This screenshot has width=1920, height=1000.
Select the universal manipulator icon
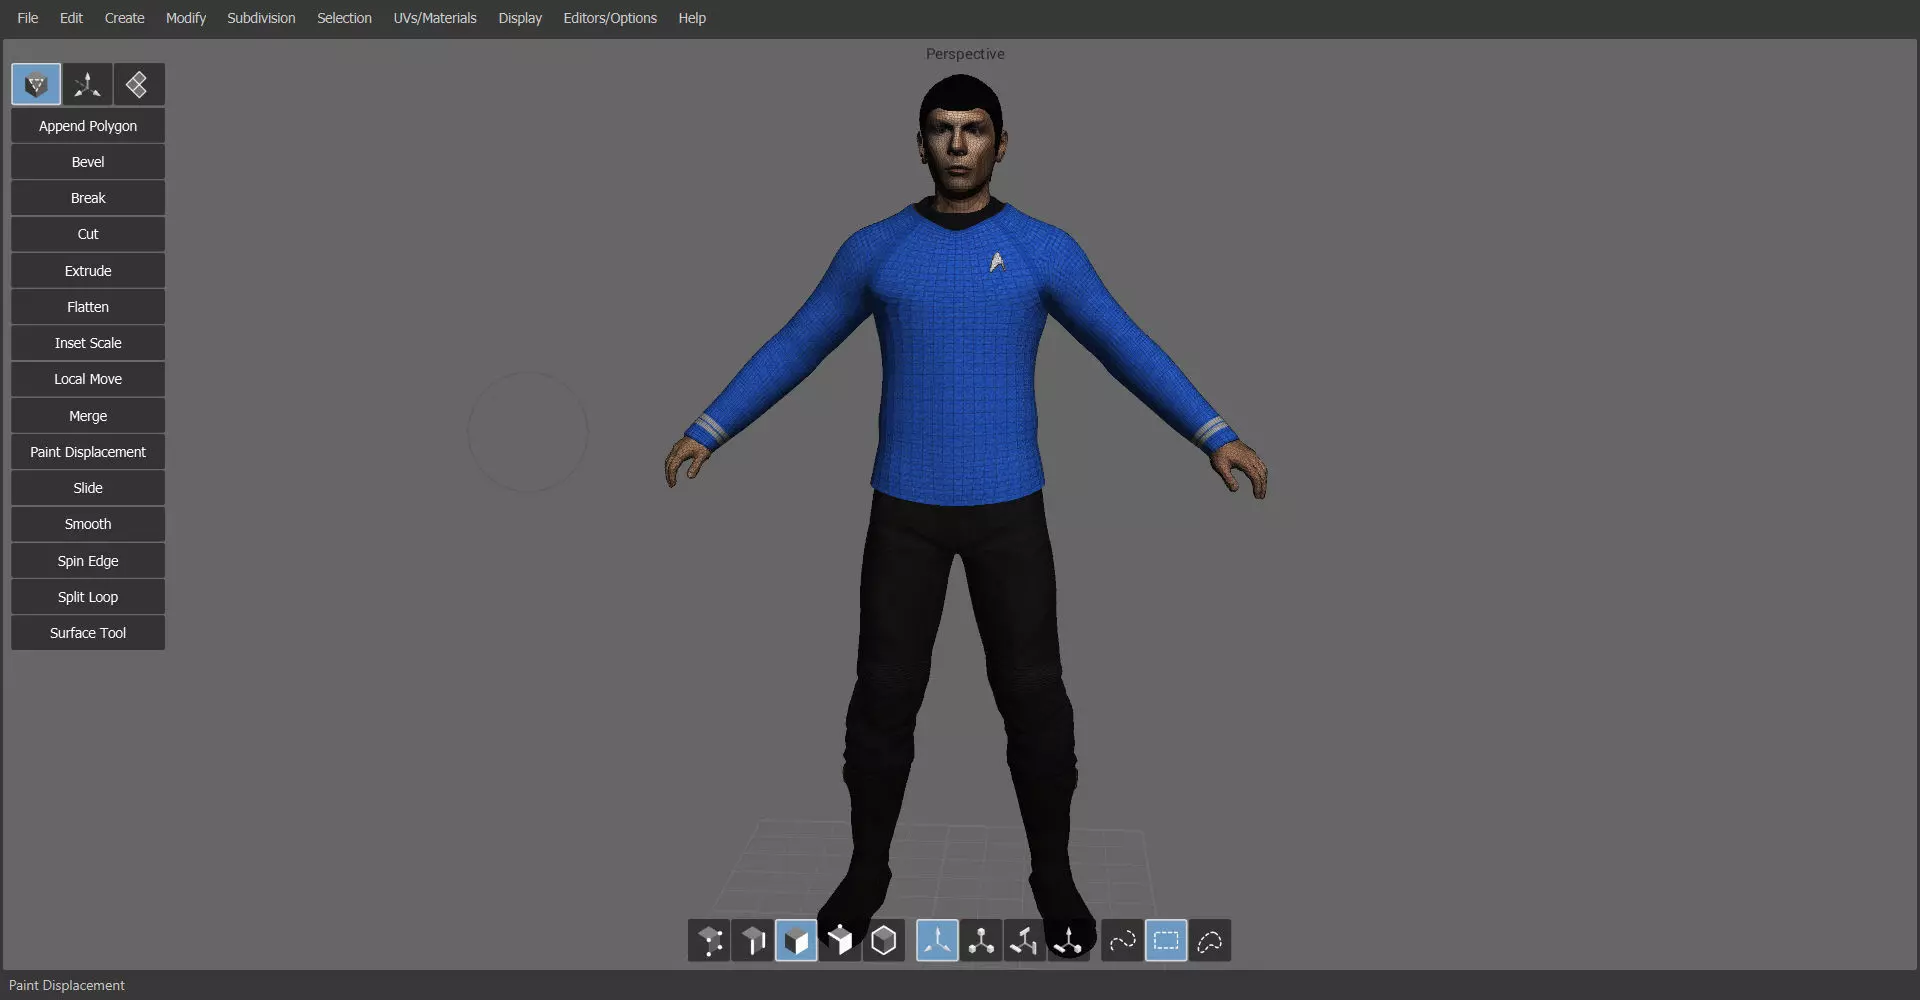point(1068,941)
